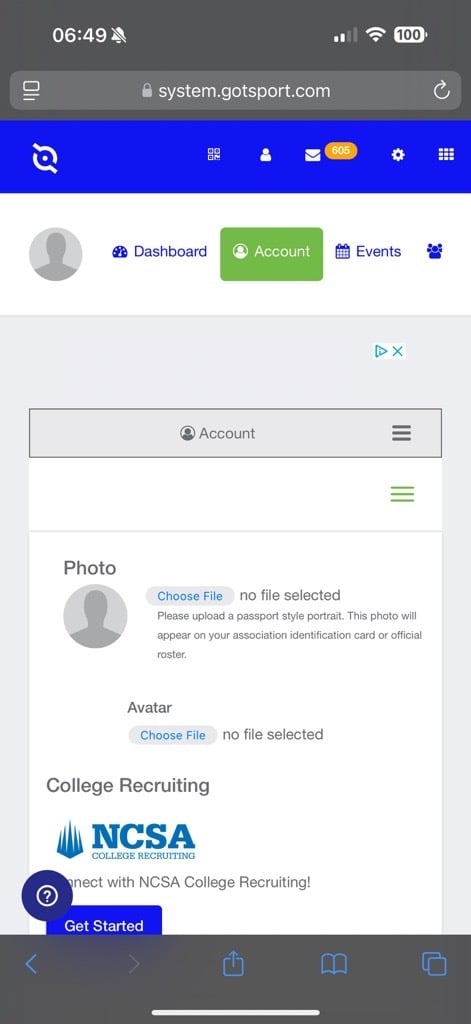Choose File for the Photo upload
The height and width of the screenshot is (1024, 471).
point(189,596)
